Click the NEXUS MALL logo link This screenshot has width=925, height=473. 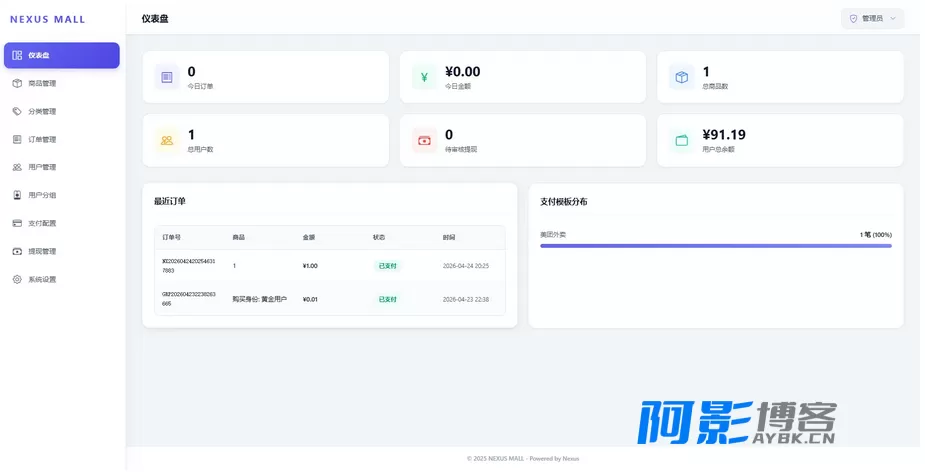click(x=48, y=19)
